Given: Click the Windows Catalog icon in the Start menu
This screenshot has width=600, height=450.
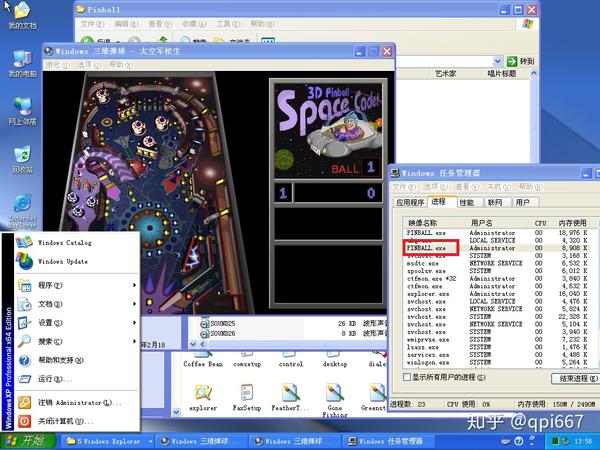Looking at the screenshot, I should point(24,242).
